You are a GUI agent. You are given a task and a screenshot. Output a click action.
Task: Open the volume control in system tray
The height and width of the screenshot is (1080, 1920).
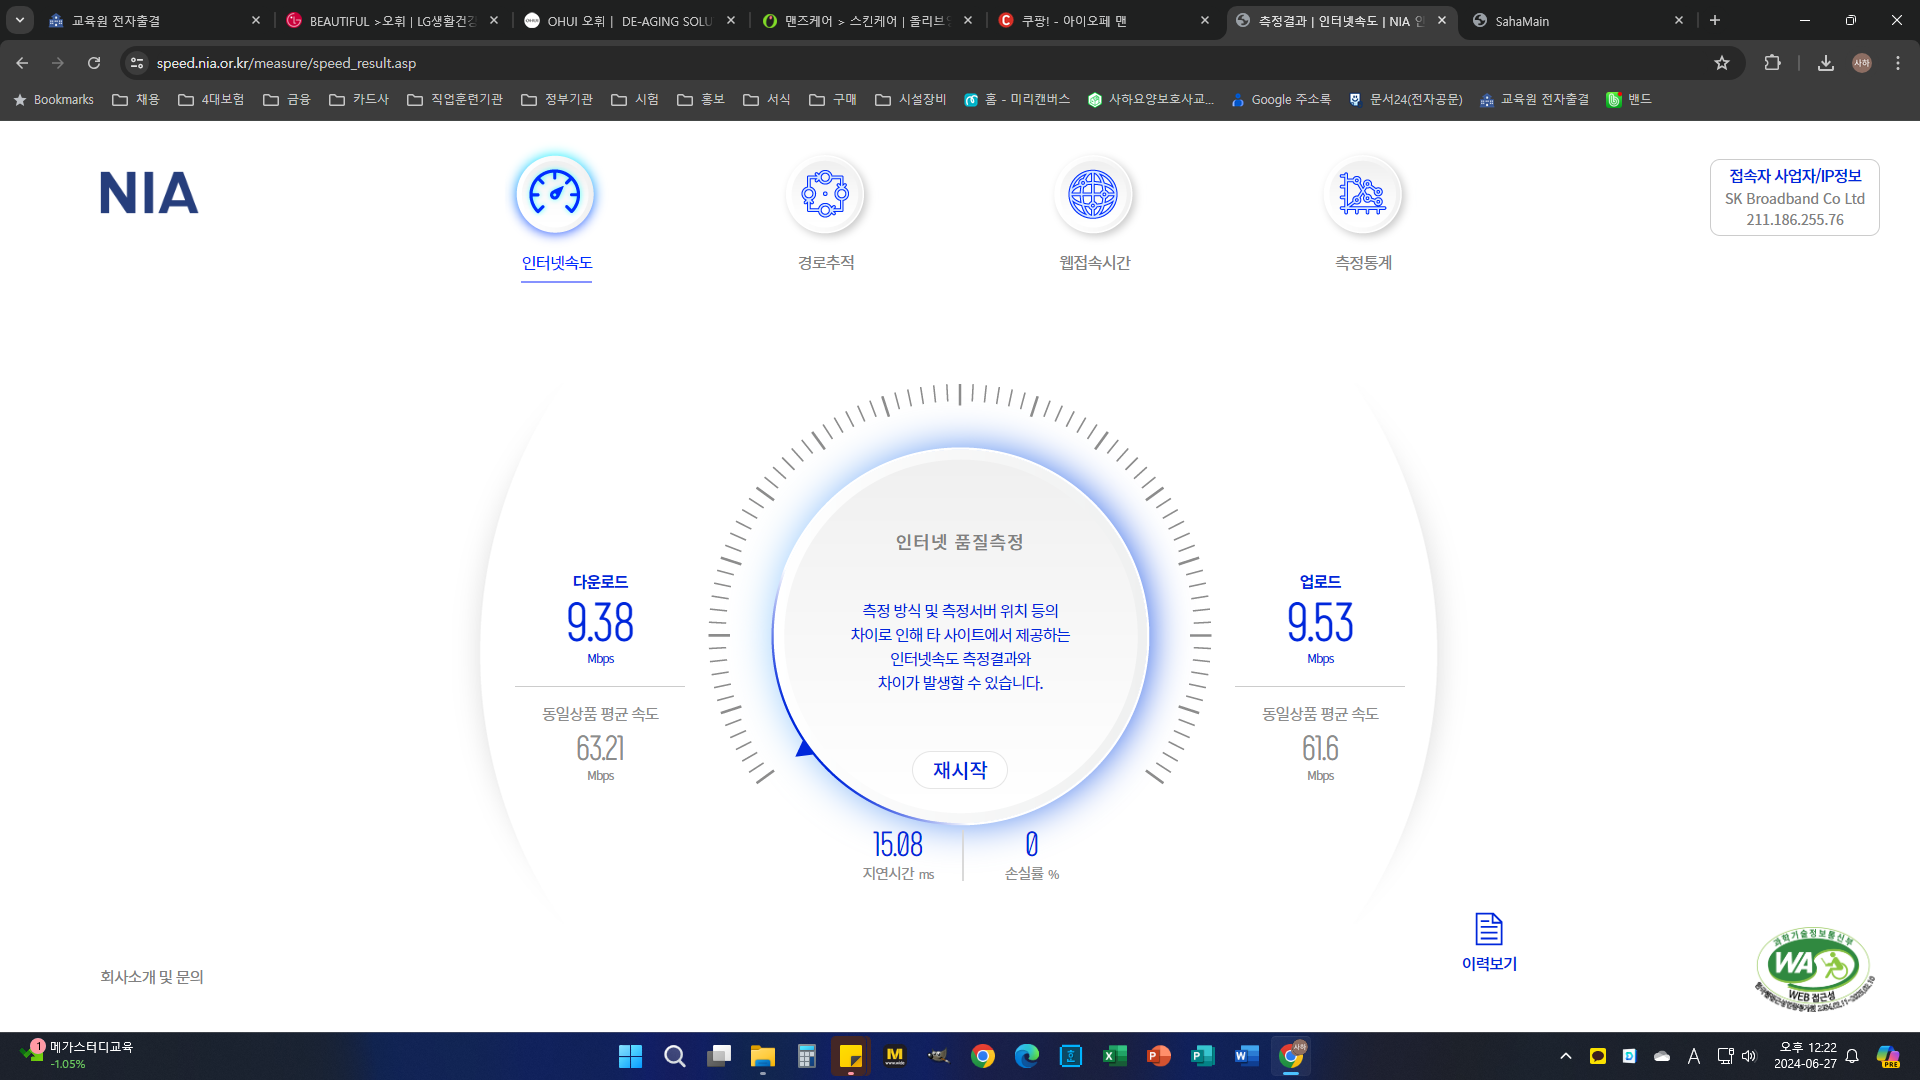pyautogui.click(x=1749, y=1056)
